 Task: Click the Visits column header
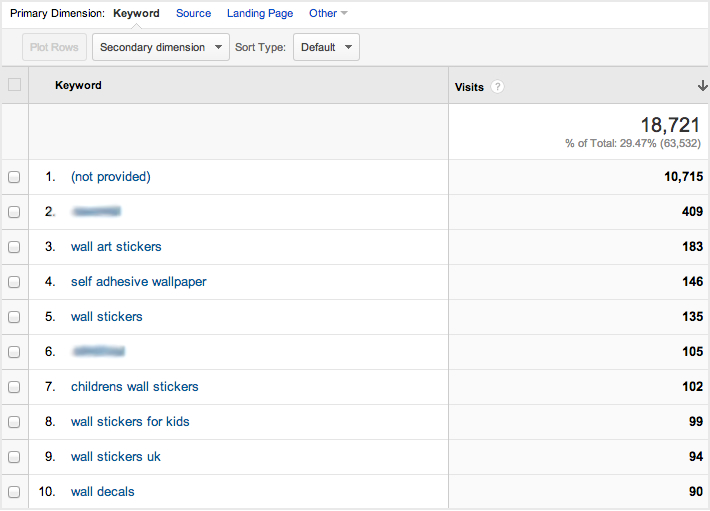click(469, 87)
